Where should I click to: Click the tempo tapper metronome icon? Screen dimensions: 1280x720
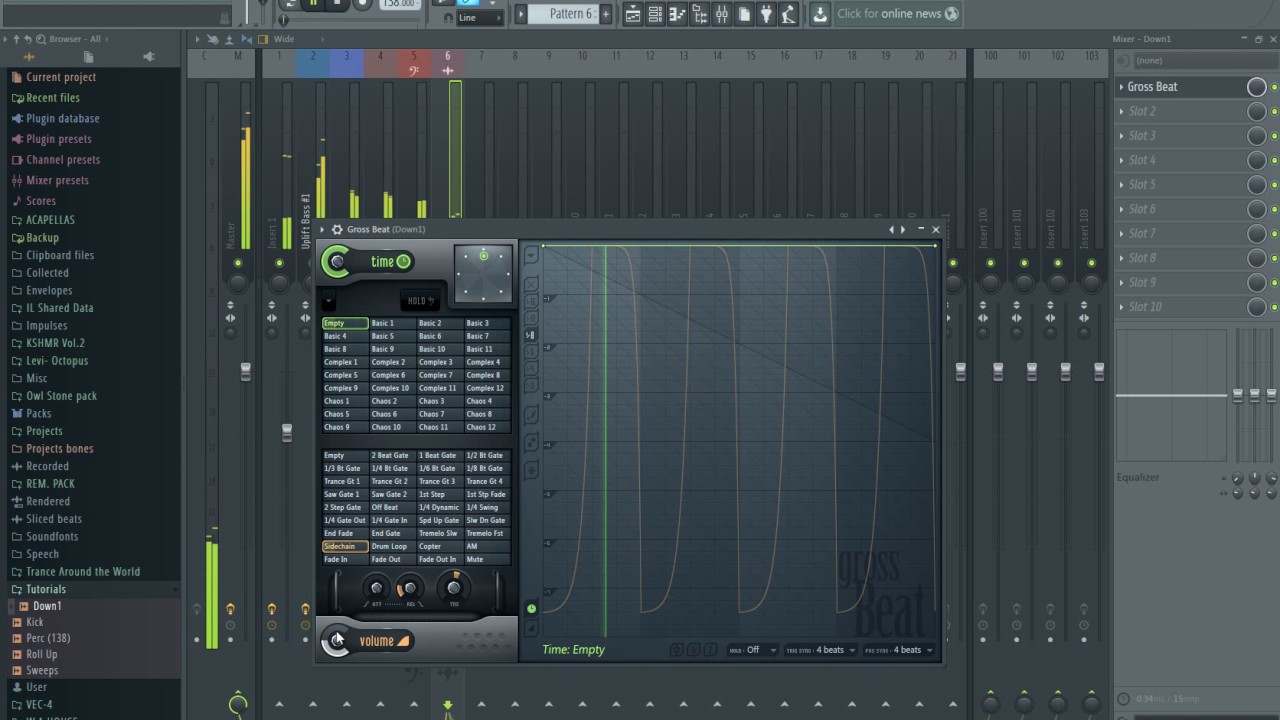click(x=788, y=14)
